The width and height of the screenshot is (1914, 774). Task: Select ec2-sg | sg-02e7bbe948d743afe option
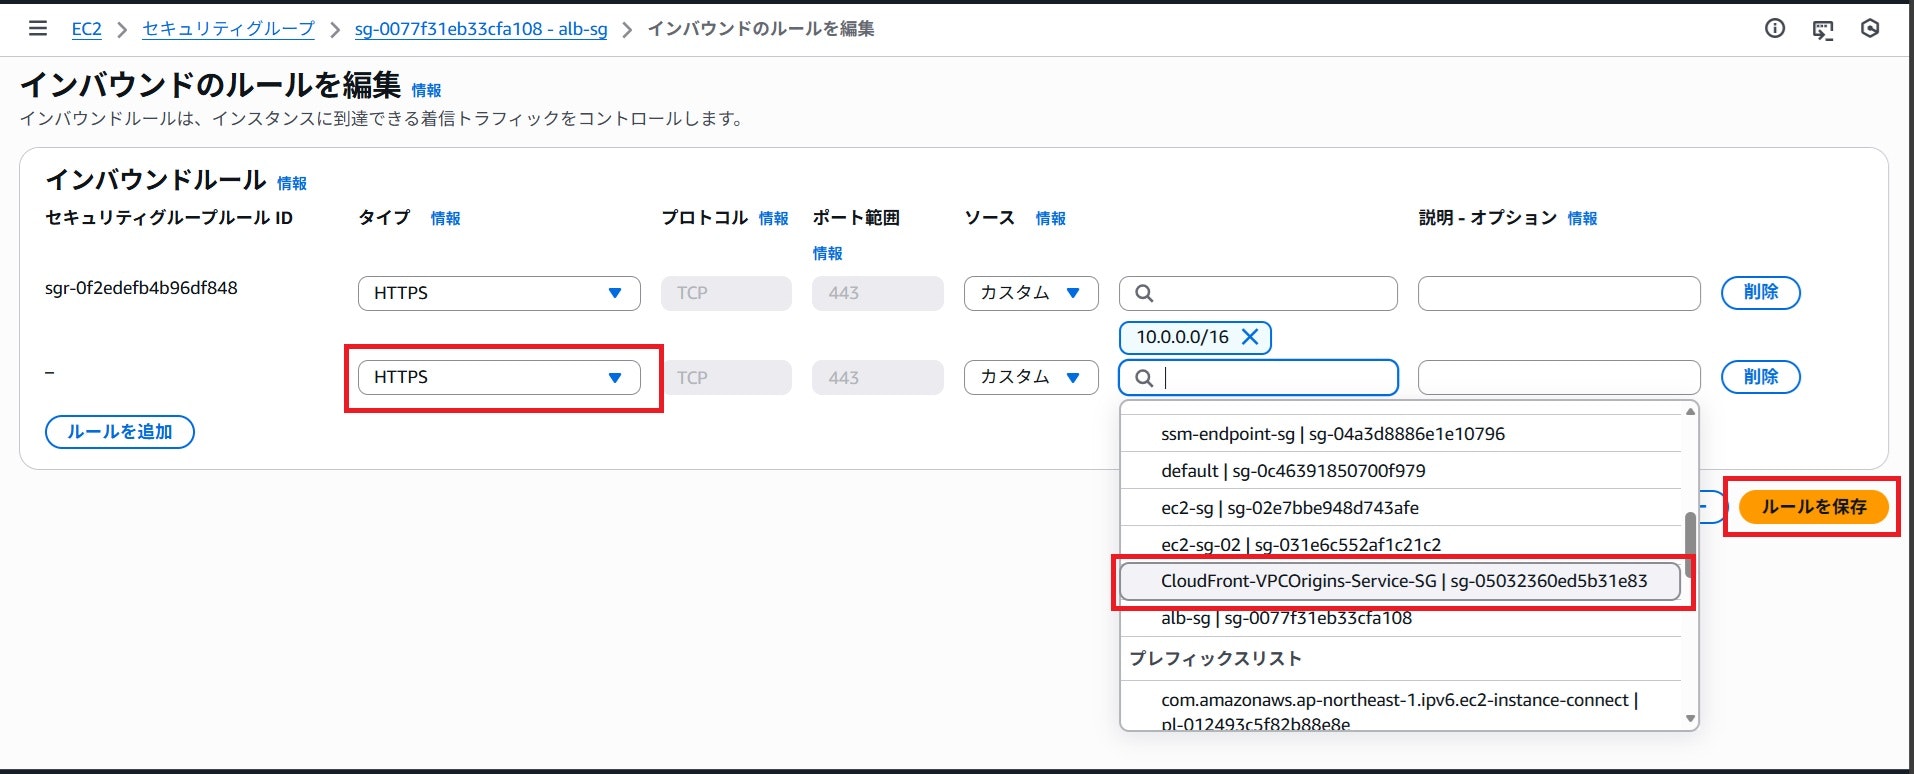click(x=1401, y=508)
